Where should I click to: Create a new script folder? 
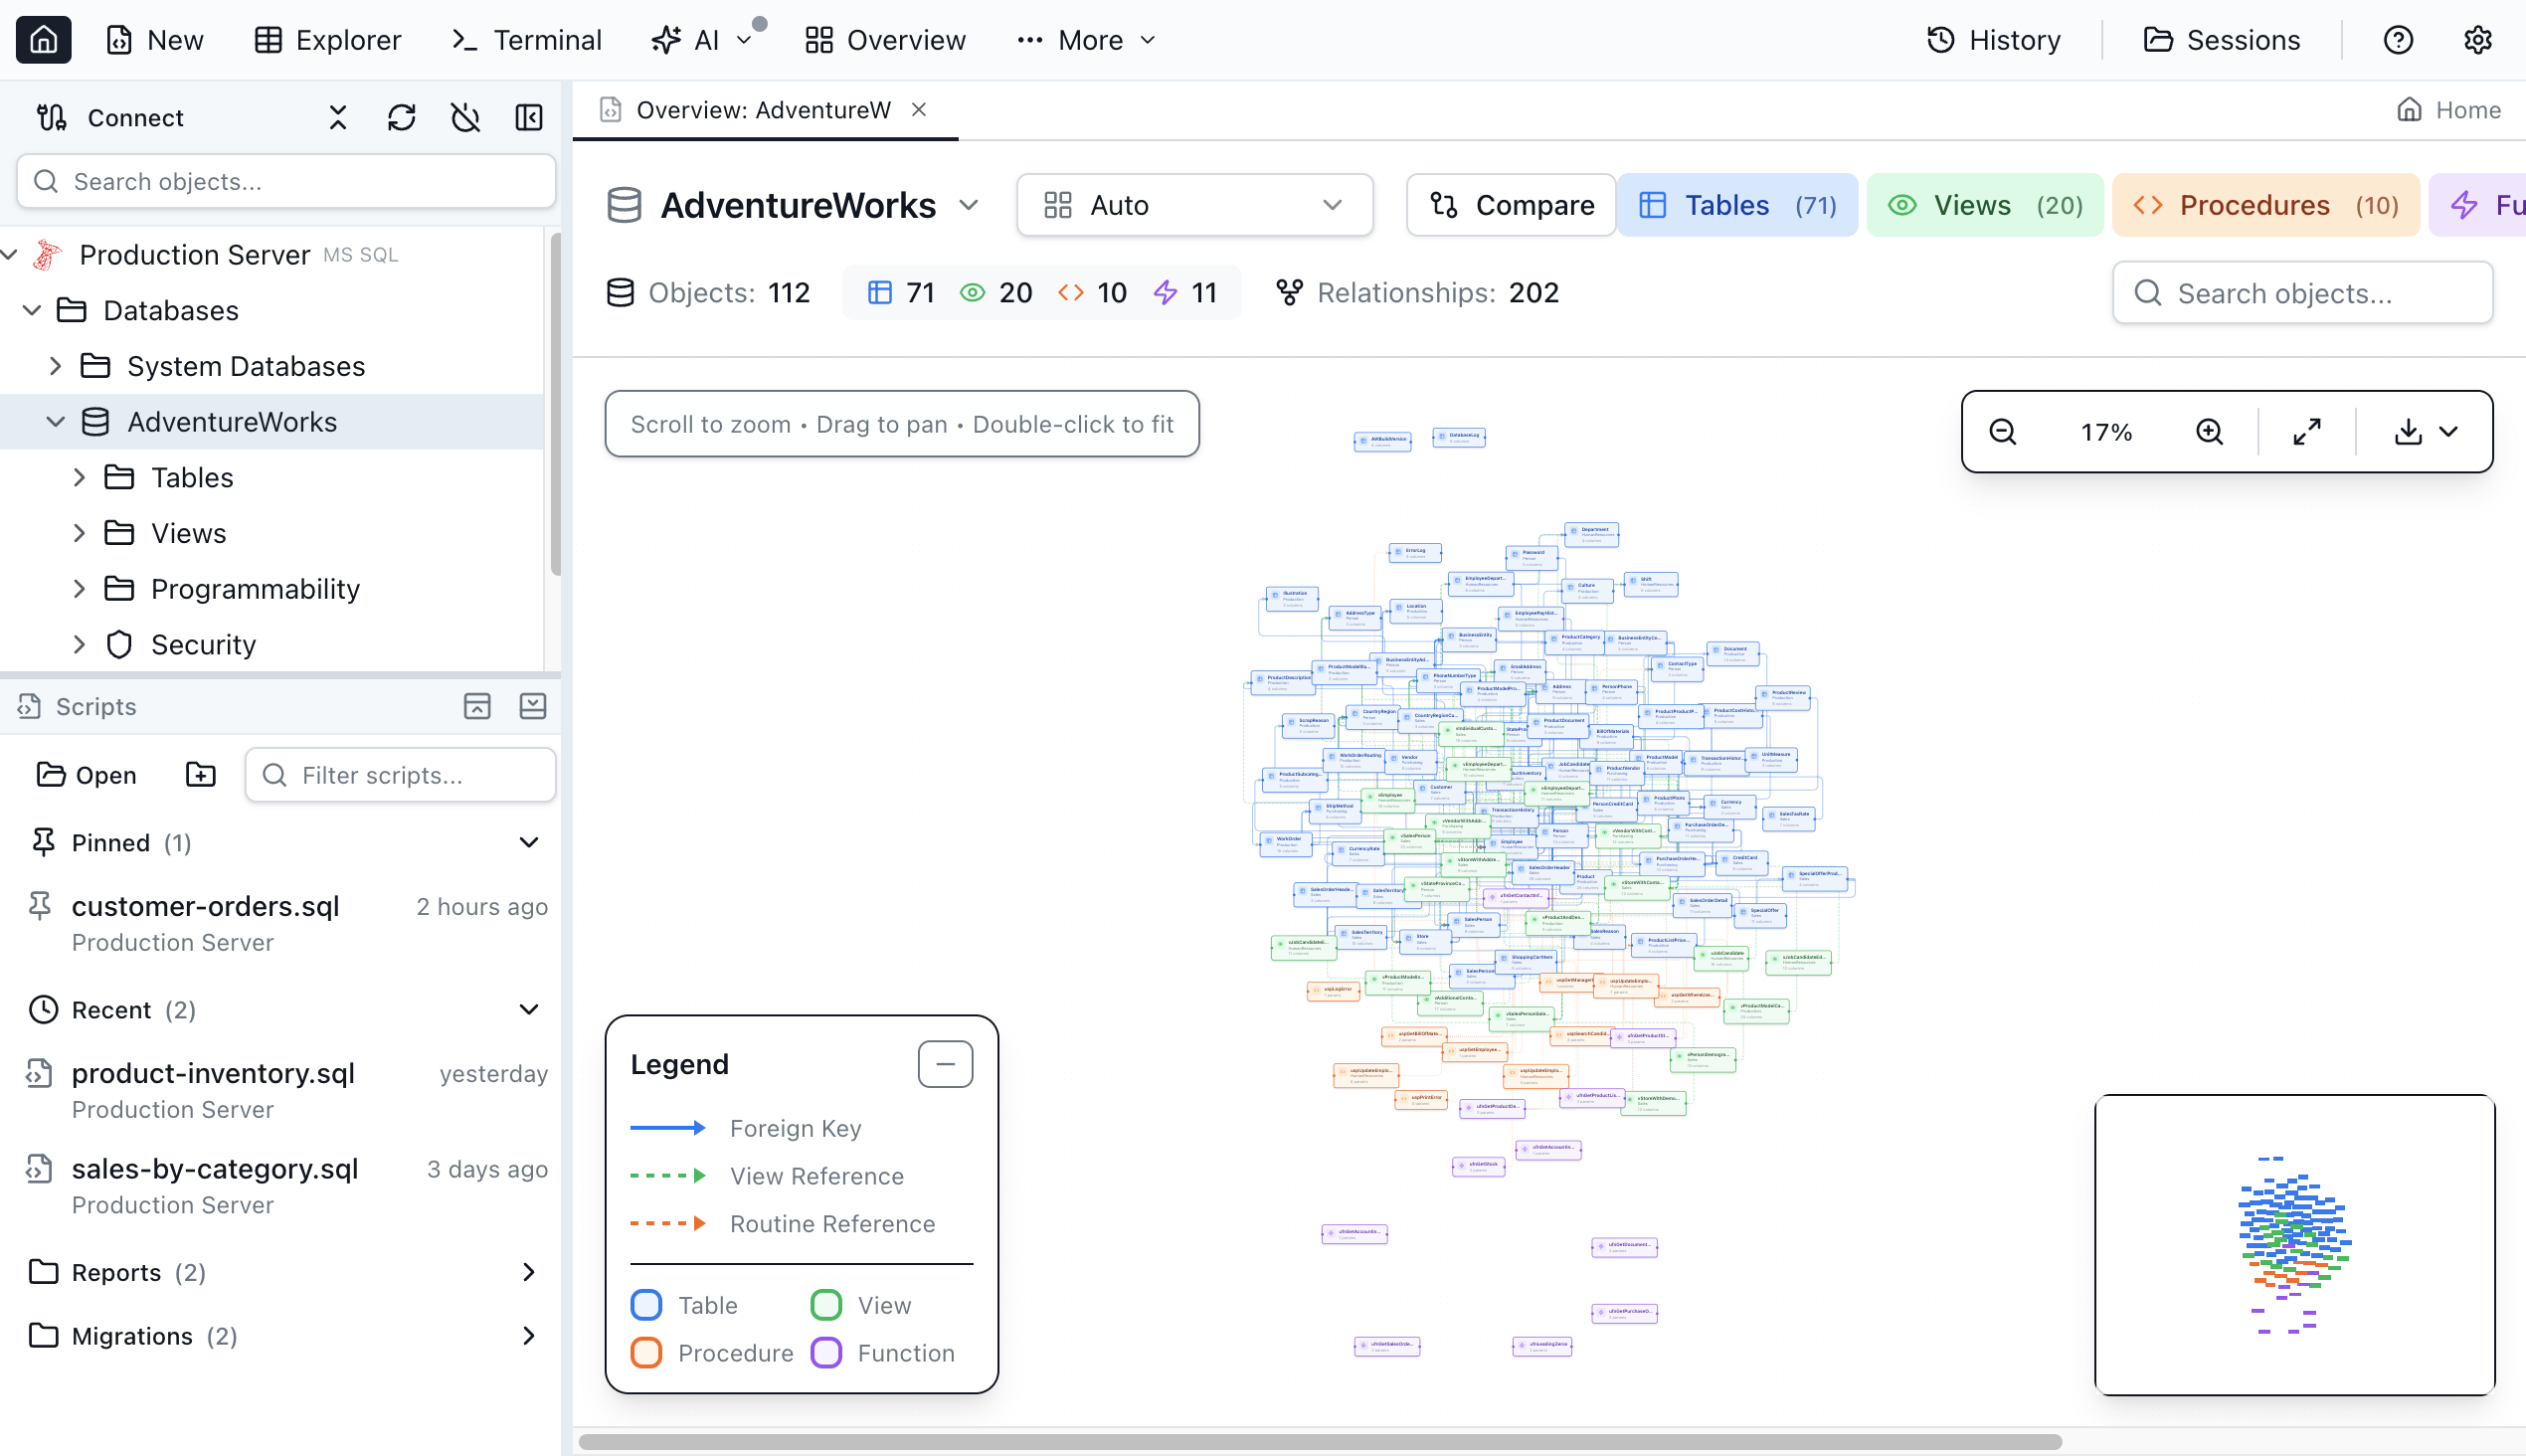point(200,774)
